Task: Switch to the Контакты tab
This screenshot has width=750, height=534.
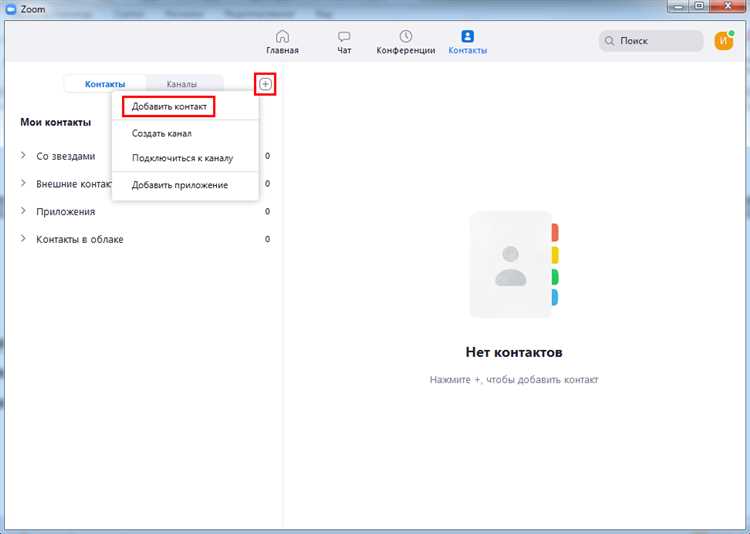Action: click(105, 84)
